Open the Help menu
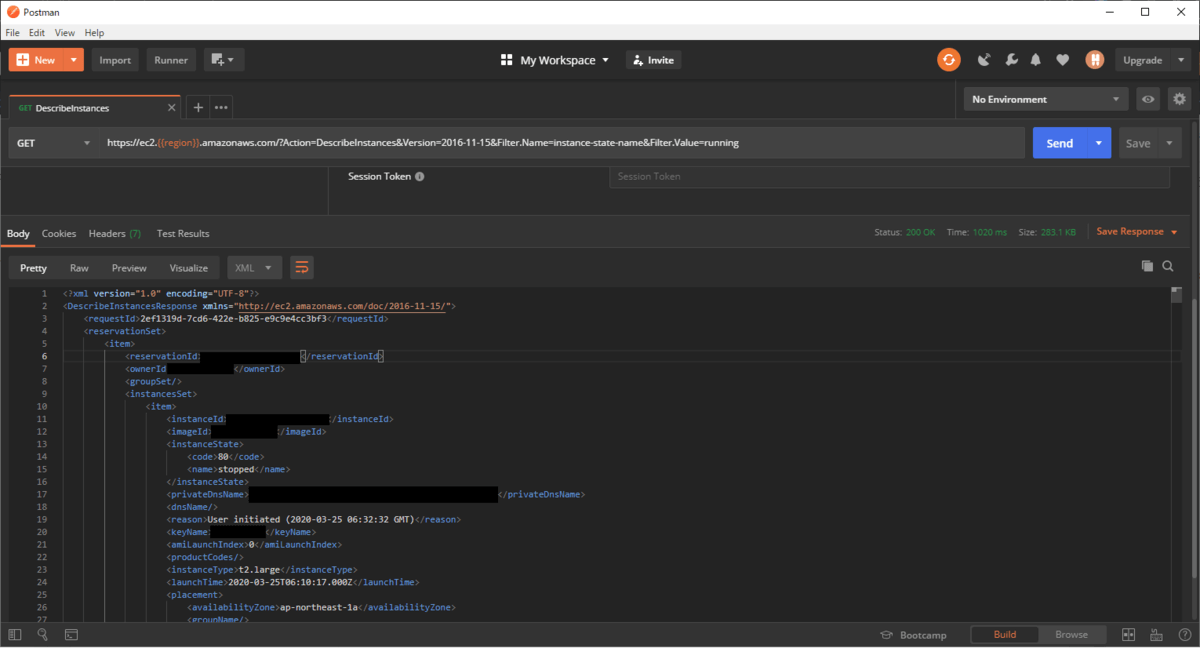1200x648 pixels. (94, 33)
